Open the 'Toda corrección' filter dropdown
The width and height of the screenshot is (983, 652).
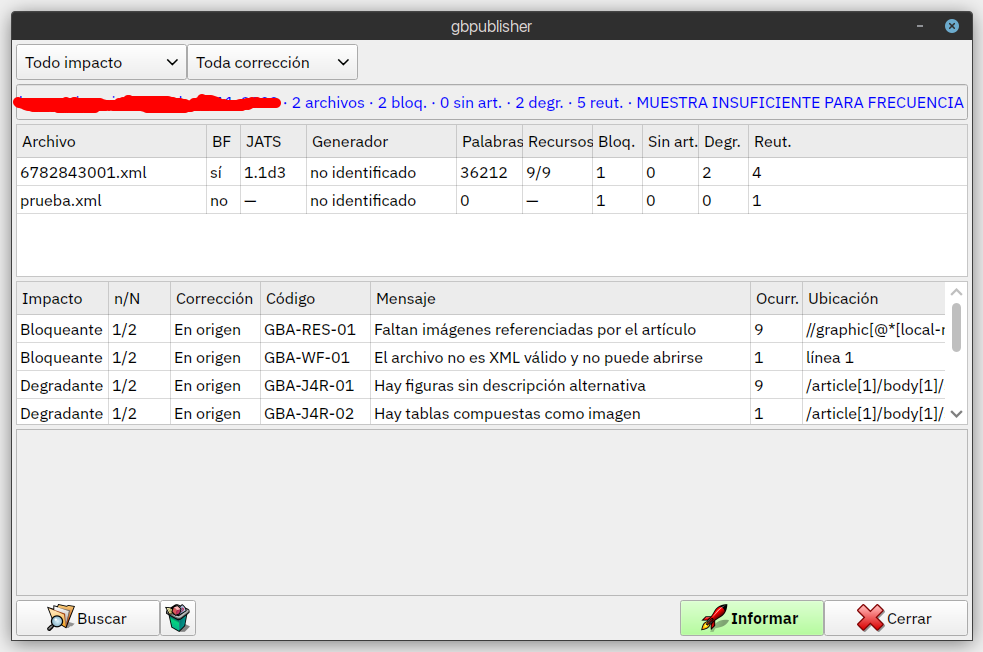[272, 62]
